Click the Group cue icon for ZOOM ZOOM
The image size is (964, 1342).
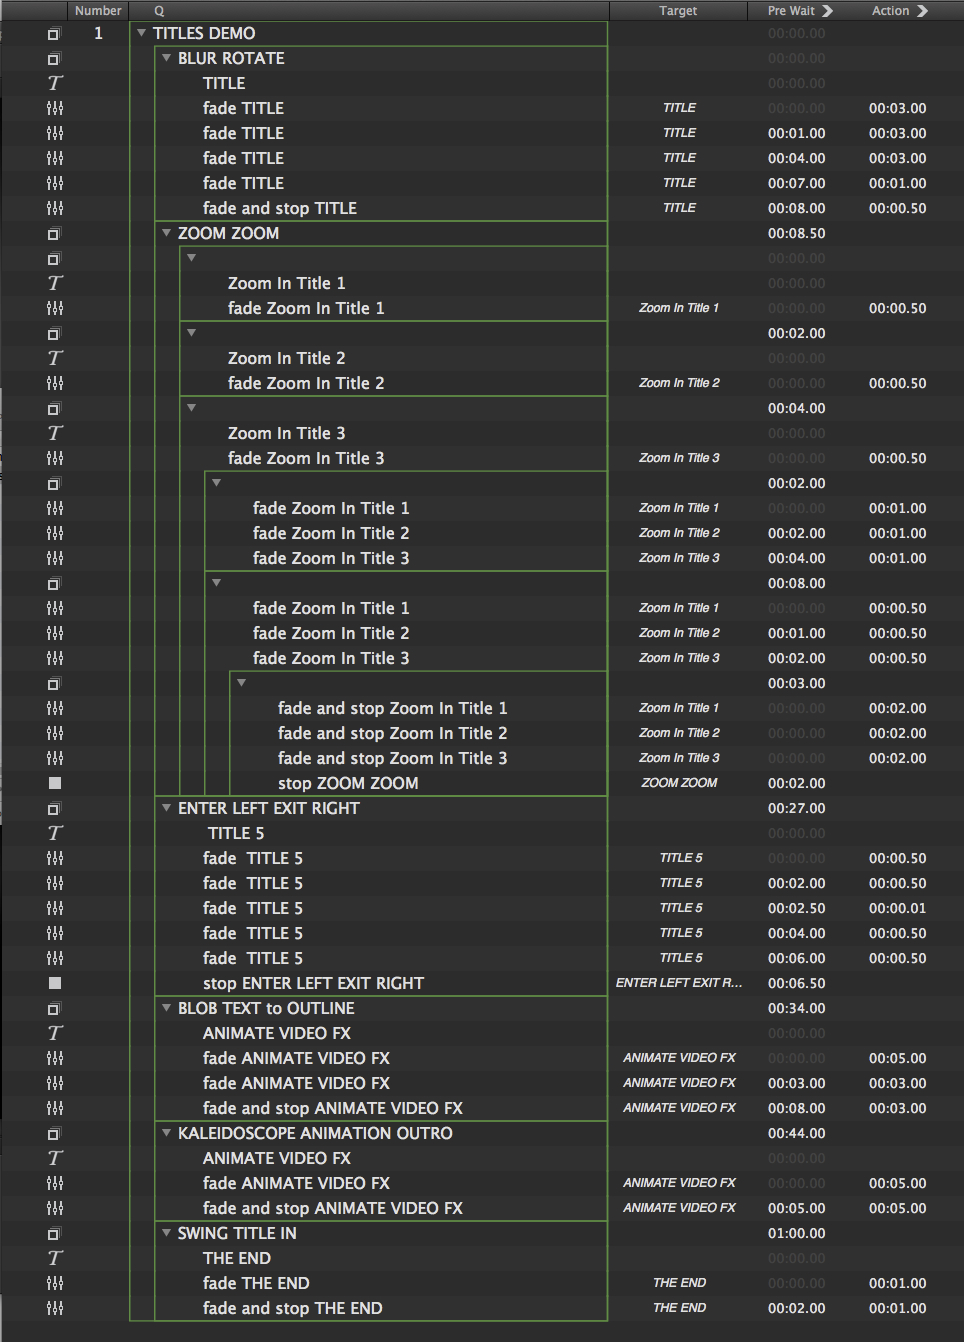click(54, 233)
